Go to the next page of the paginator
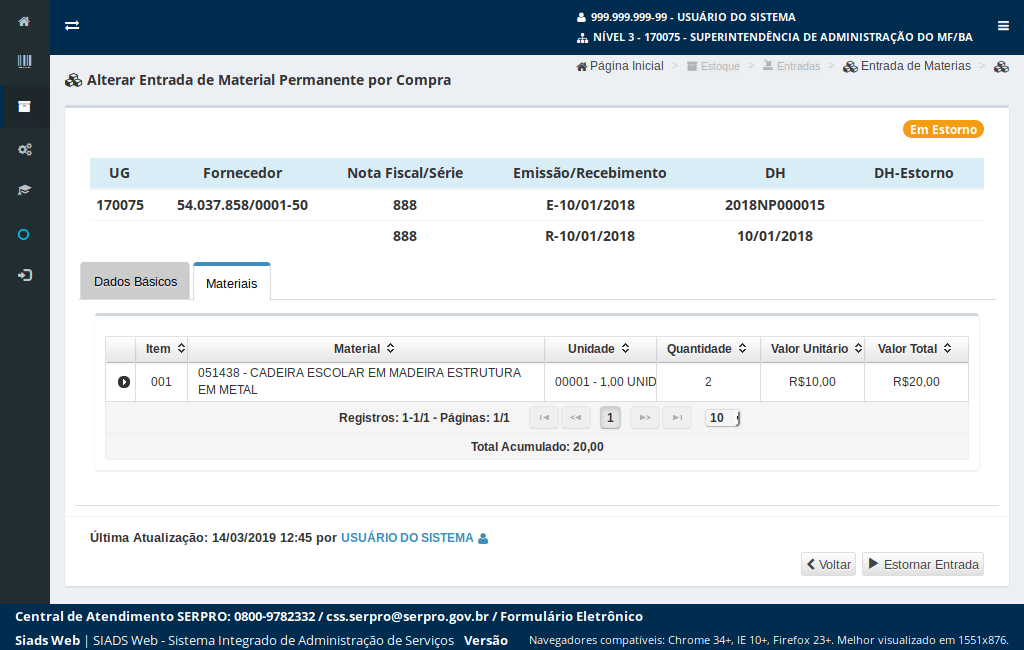Image resolution: width=1024 pixels, height=650 pixels. pos(645,418)
